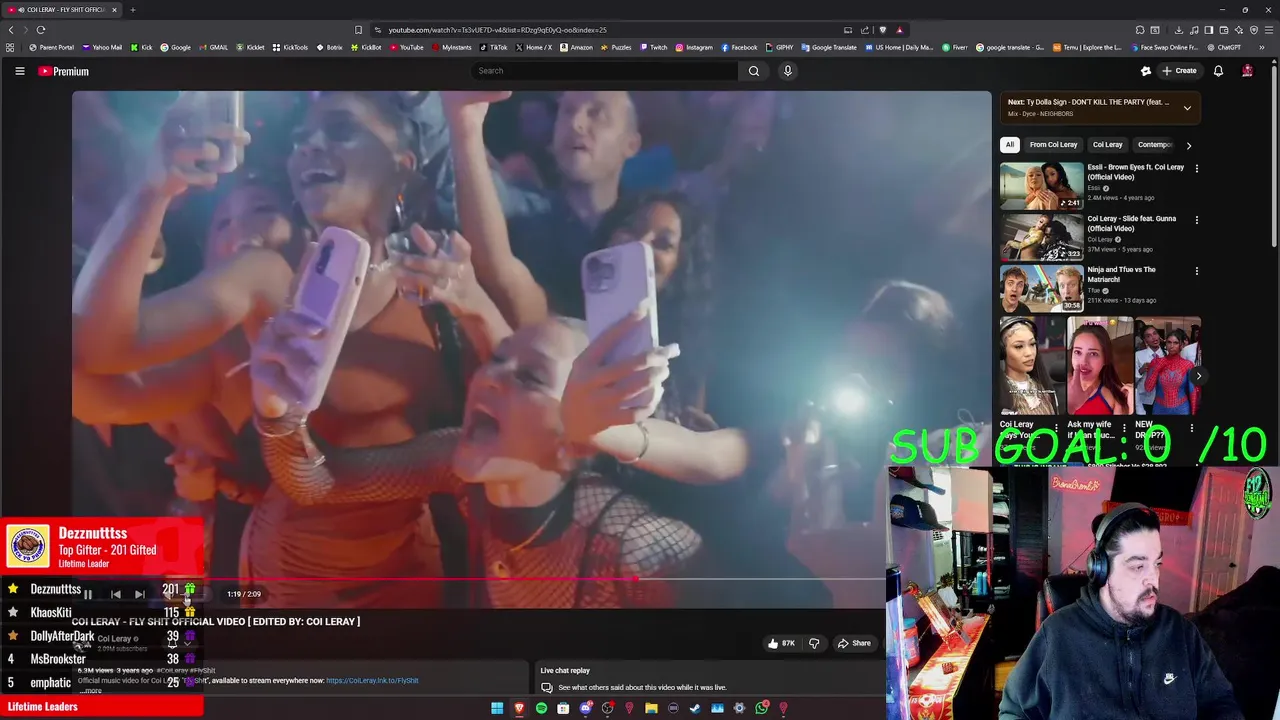Skip to previous video in playlist

pos(116,594)
